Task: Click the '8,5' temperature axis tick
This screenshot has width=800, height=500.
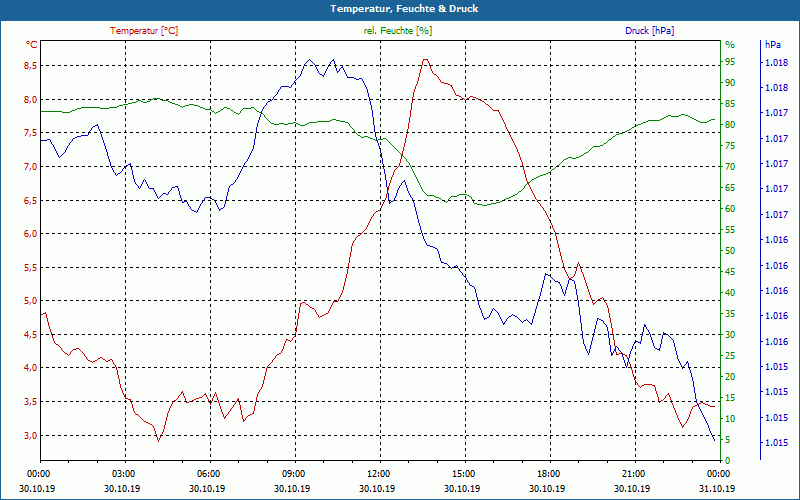Action: 31,66
